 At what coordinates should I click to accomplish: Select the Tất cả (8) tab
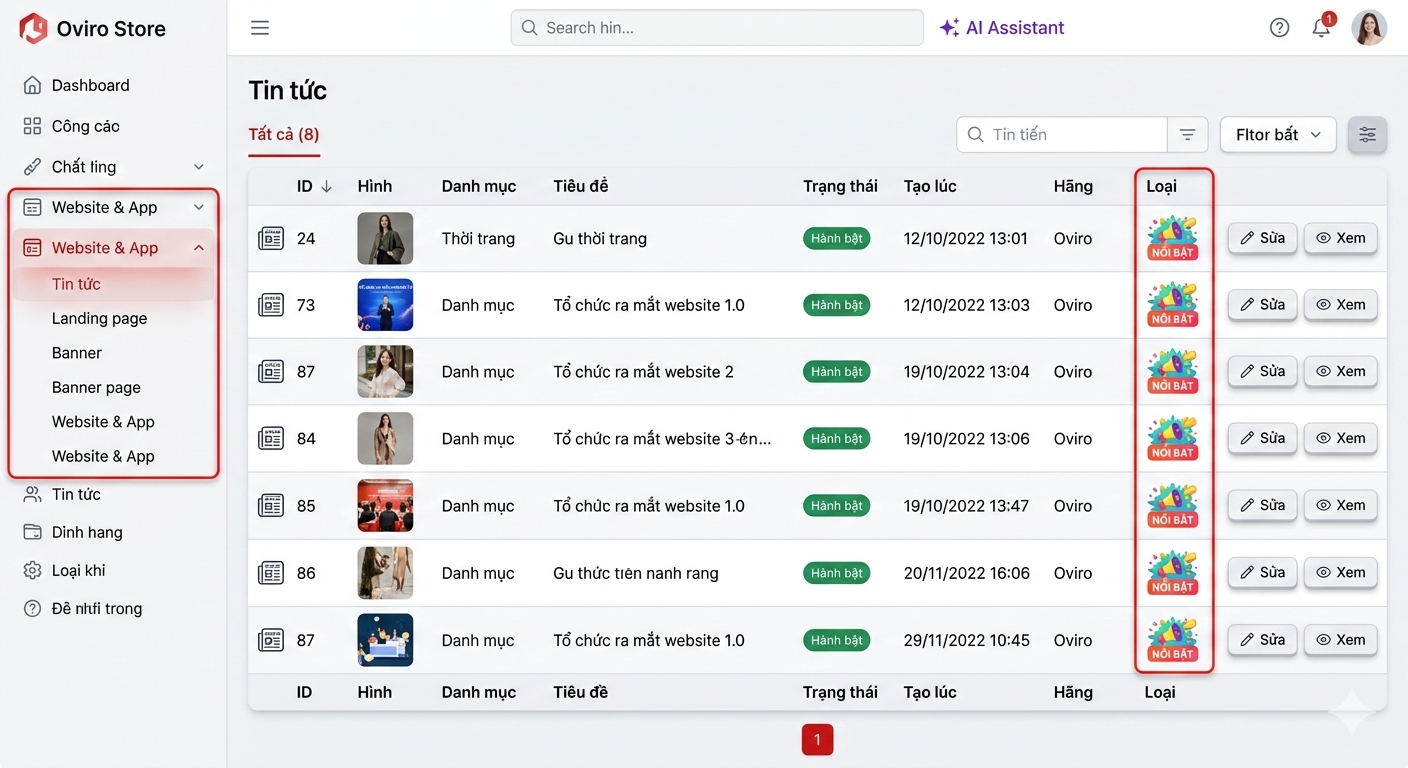(284, 135)
